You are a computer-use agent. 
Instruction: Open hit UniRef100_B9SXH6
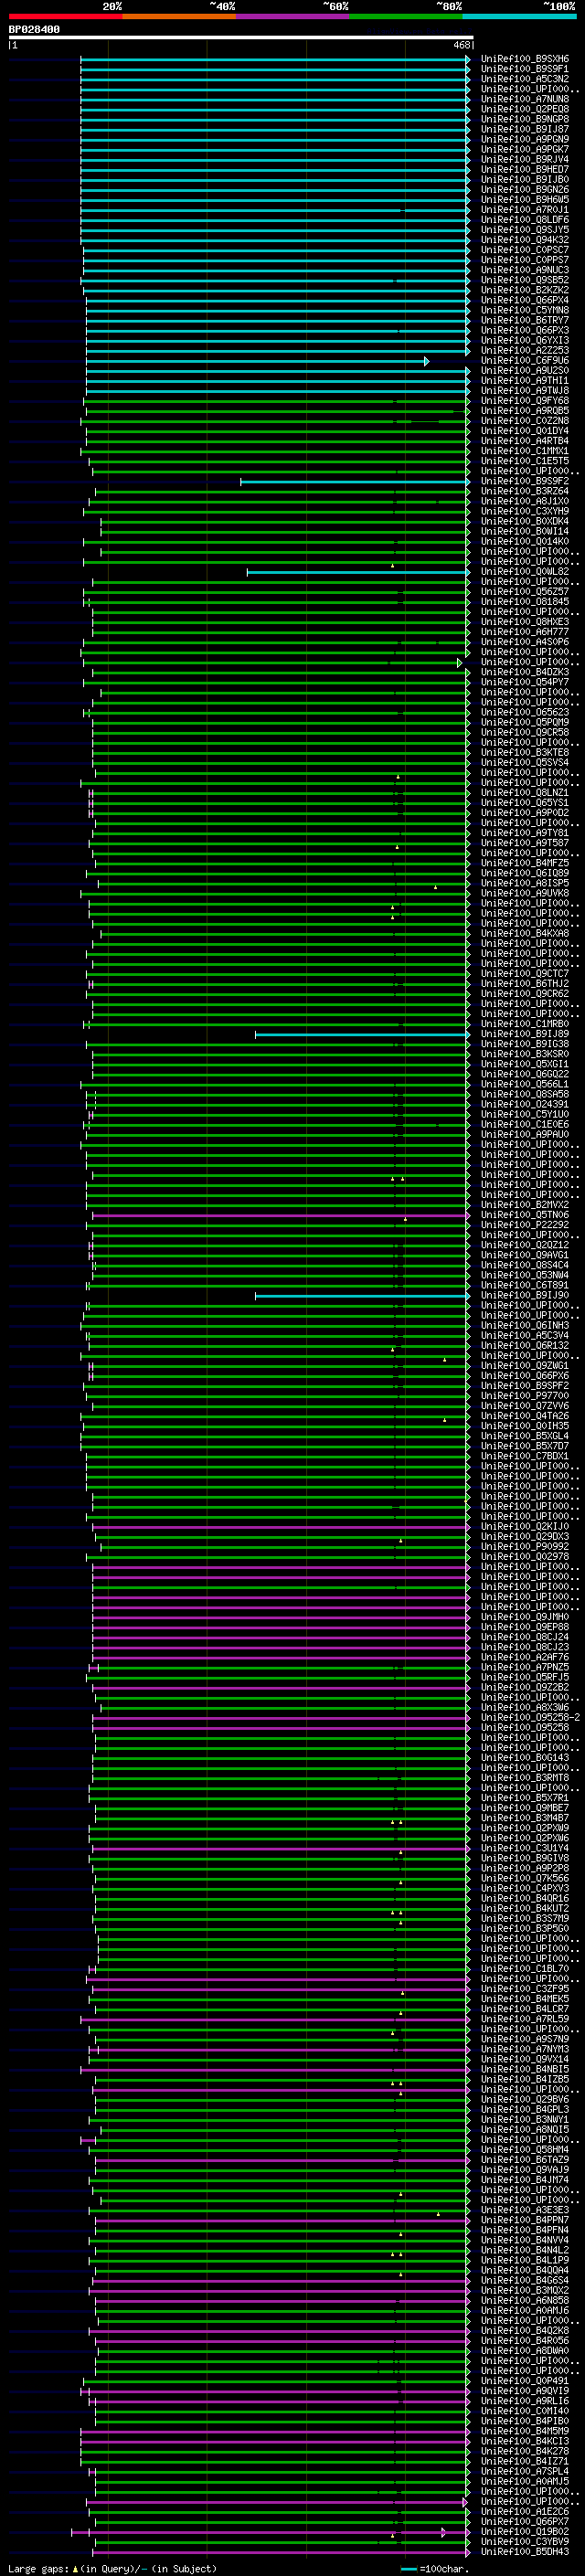525,59
